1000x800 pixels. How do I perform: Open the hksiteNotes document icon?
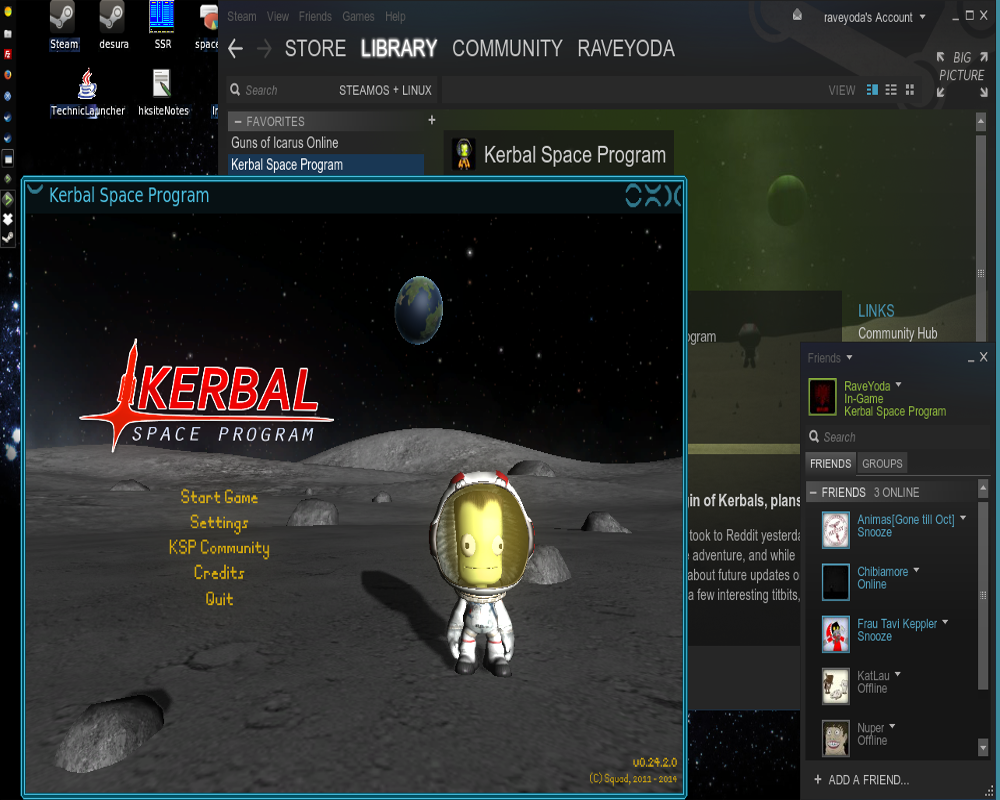pyautogui.click(x=162, y=84)
